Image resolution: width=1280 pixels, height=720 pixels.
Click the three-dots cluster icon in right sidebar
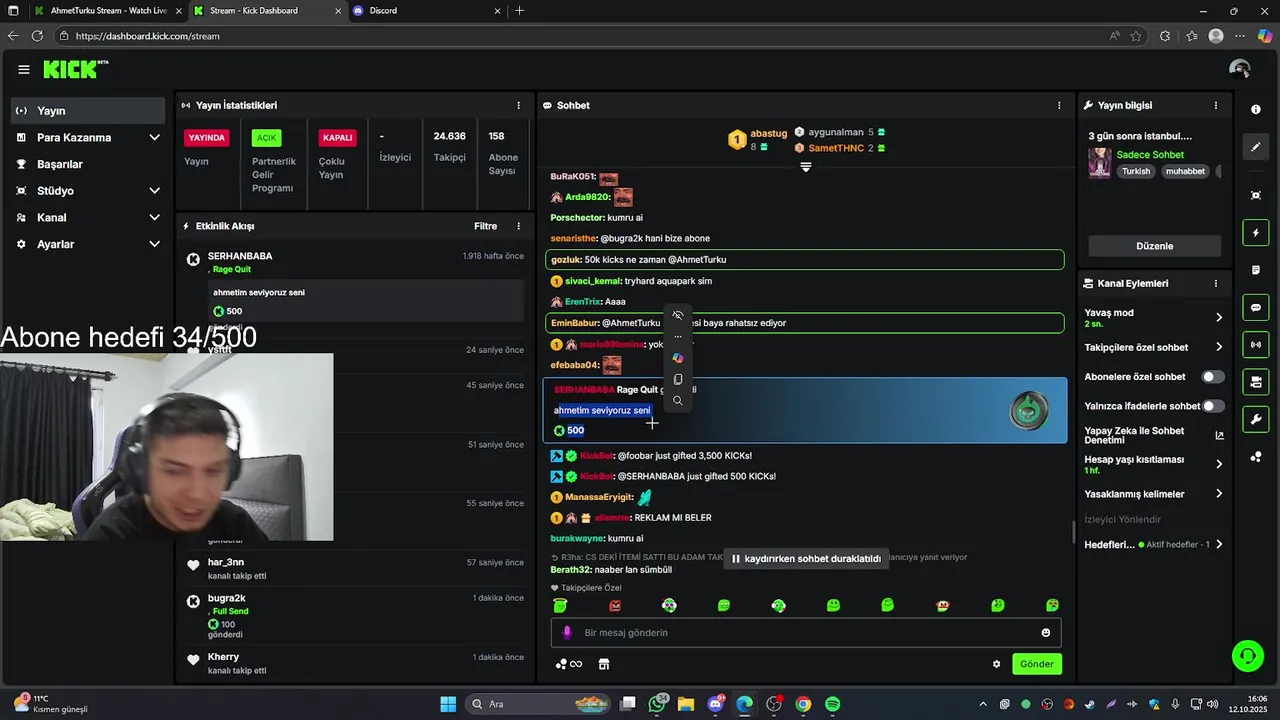(1256, 457)
